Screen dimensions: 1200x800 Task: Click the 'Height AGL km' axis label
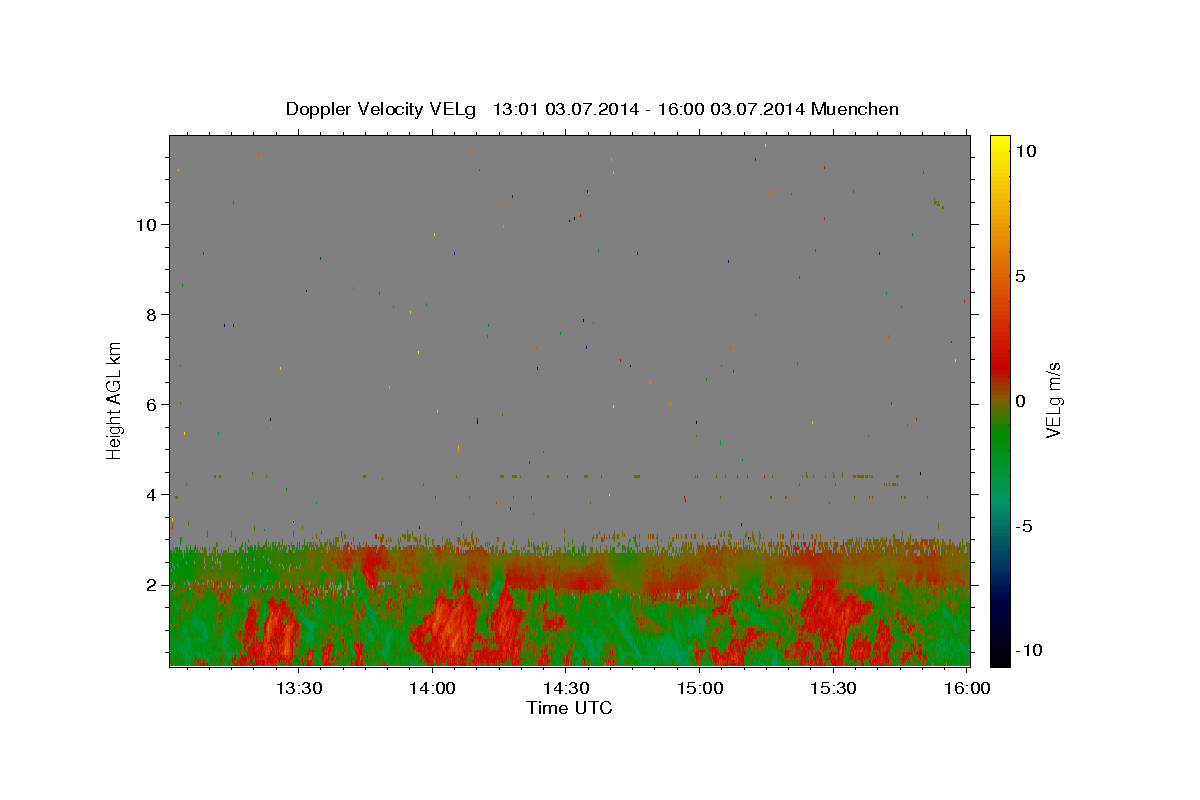coord(114,400)
